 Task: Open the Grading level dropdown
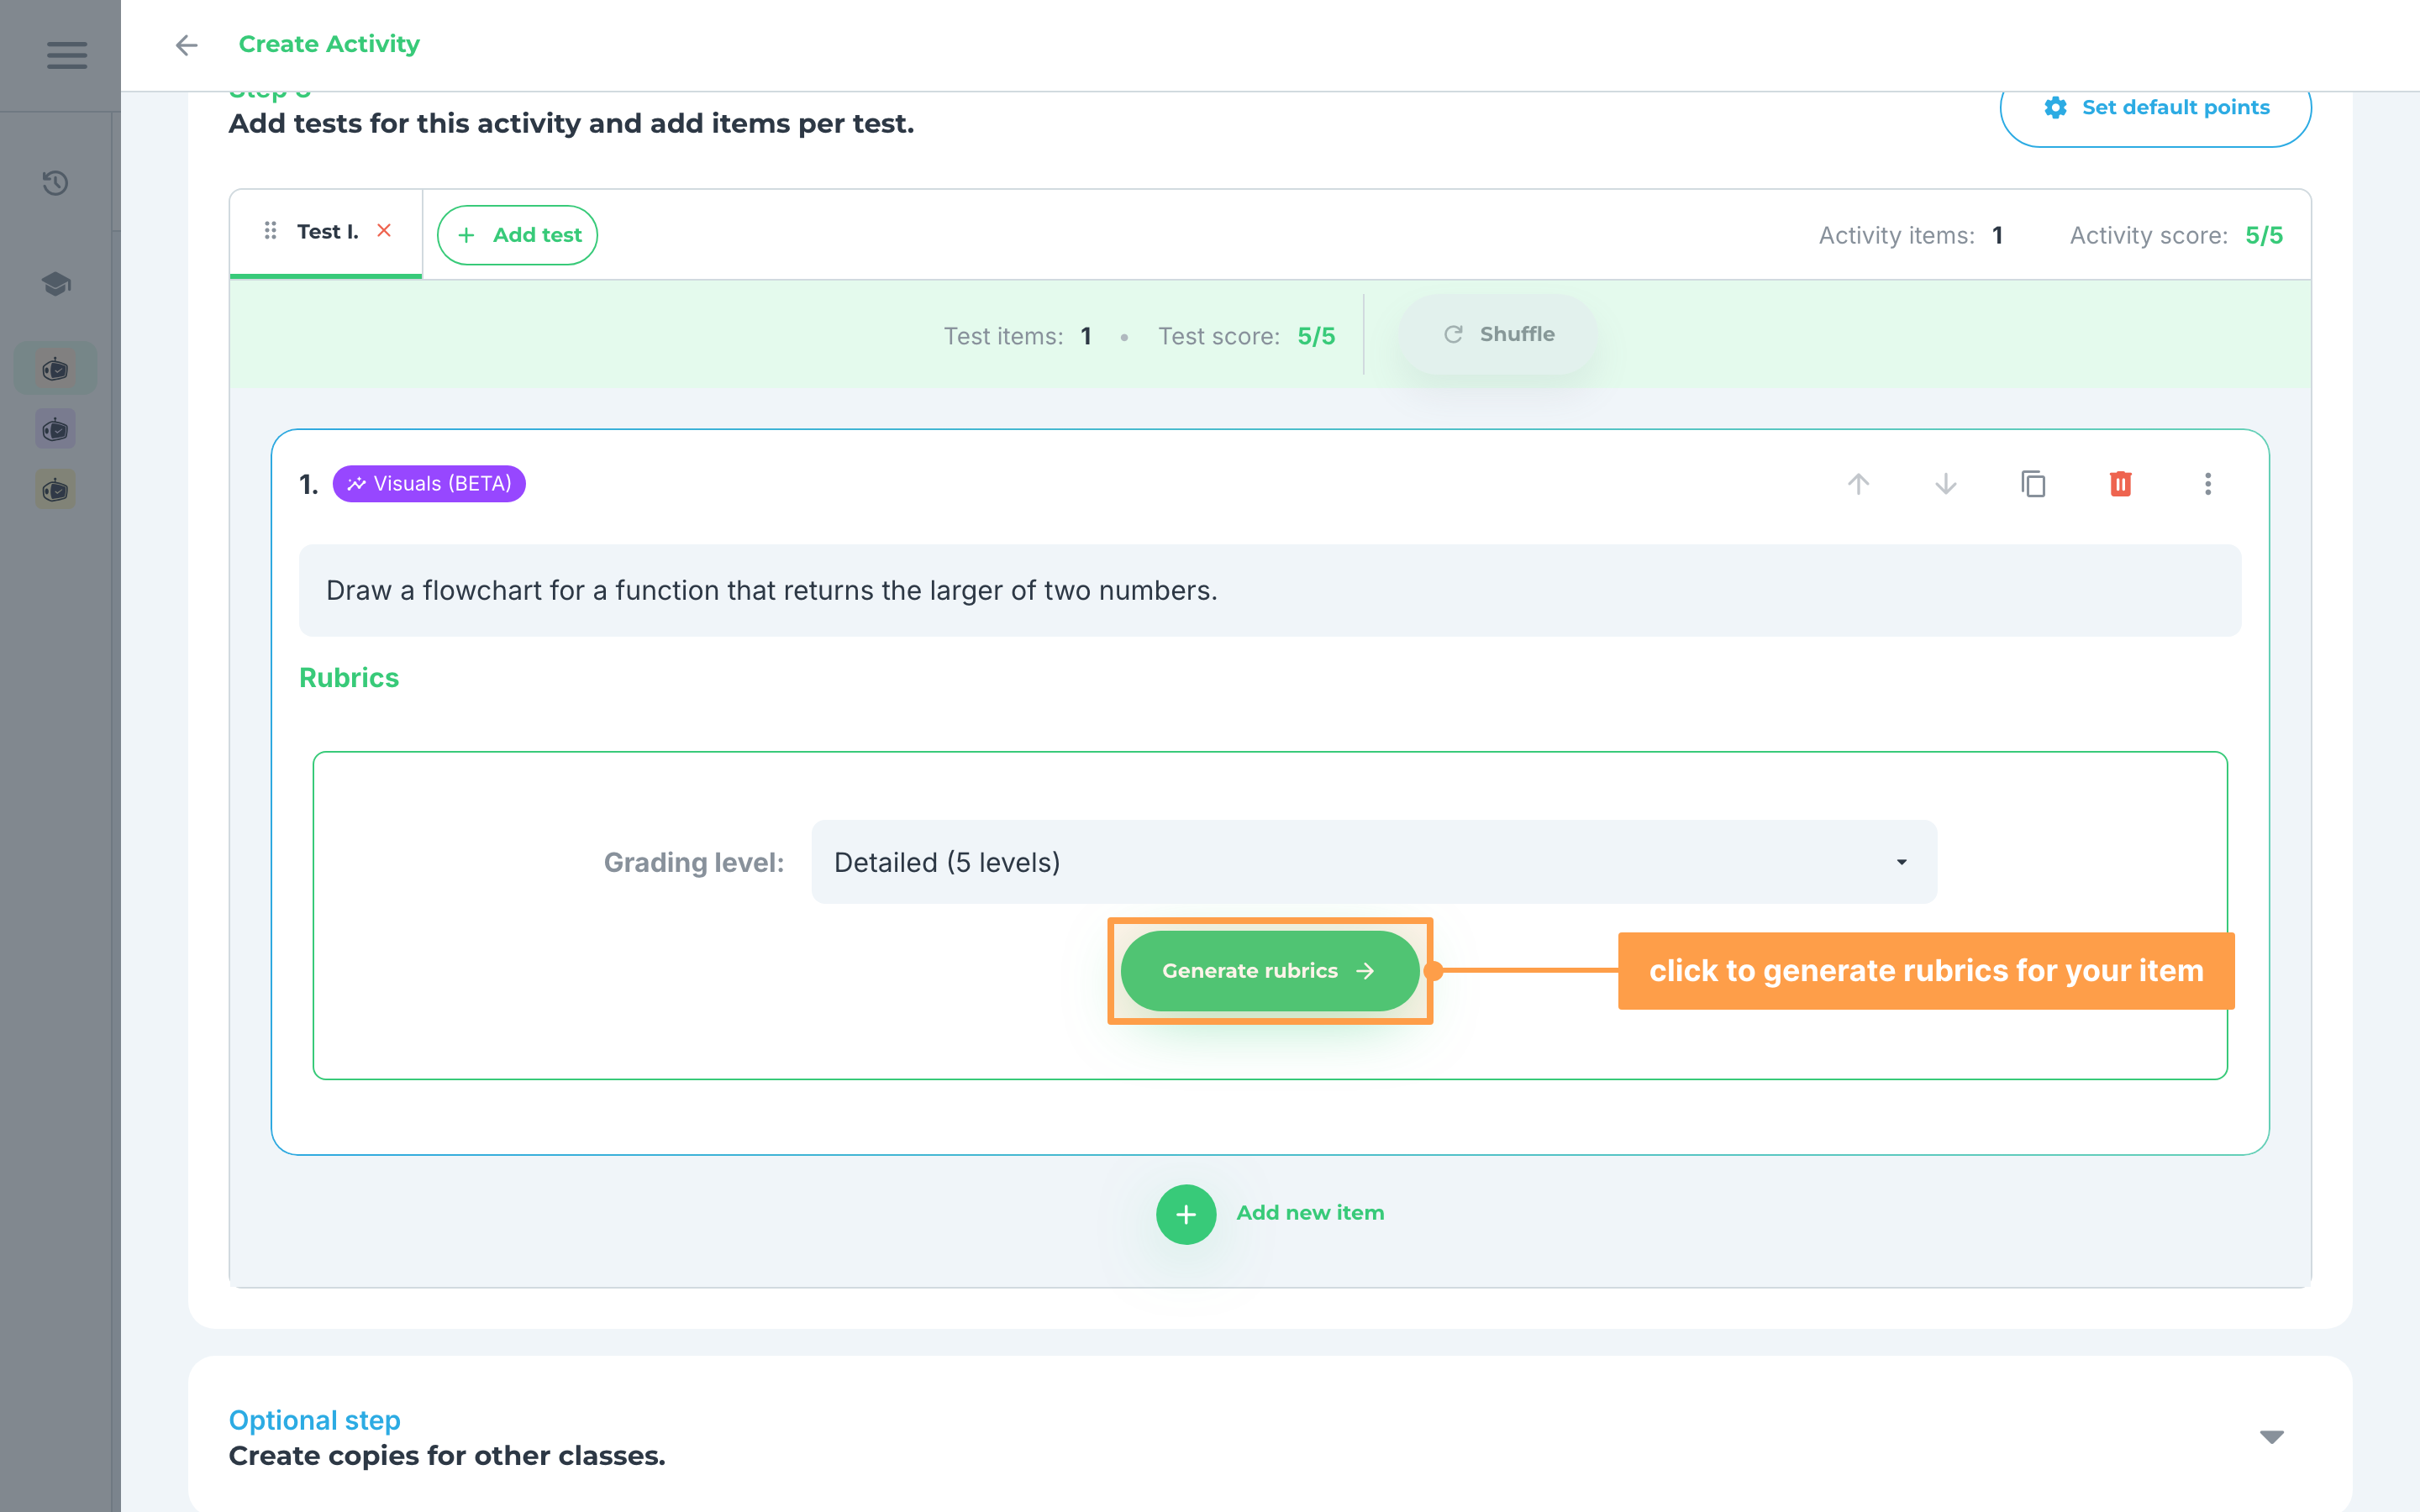1374,862
